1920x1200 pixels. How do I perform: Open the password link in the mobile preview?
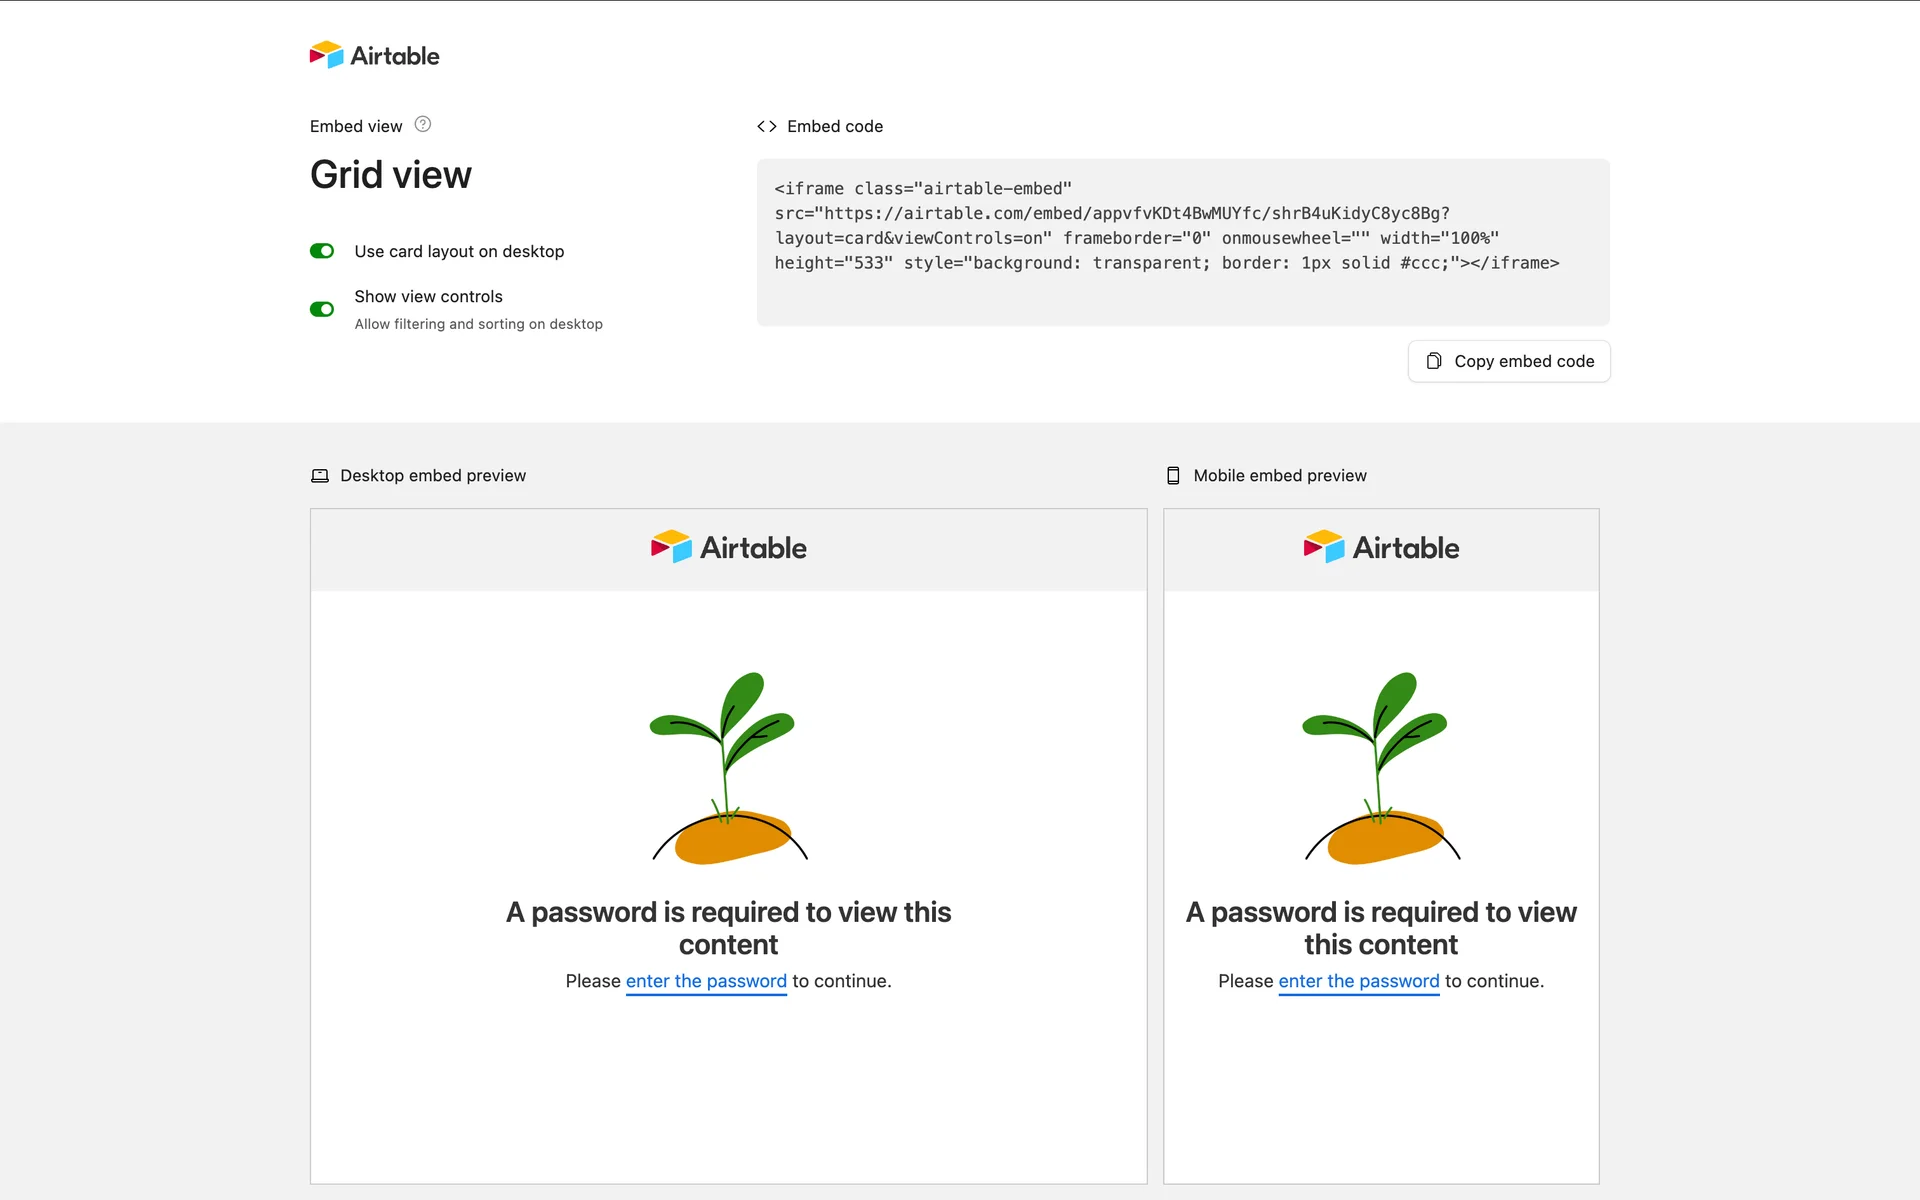(x=1358, y=981)
